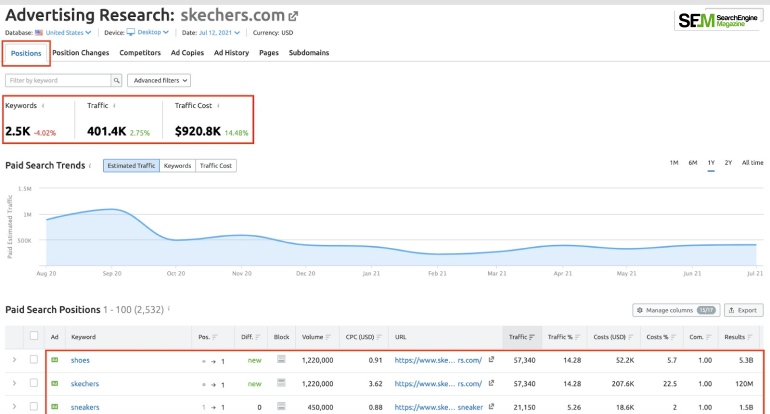The image size is (770, 414).
Task: Check the checkbox for the sneakers row
Action: click(34, 406)
